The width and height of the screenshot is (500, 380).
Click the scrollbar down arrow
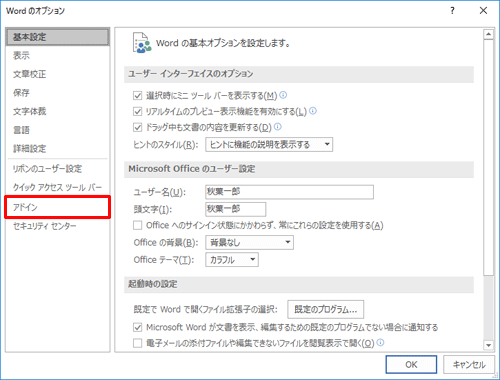click(489, 345)
